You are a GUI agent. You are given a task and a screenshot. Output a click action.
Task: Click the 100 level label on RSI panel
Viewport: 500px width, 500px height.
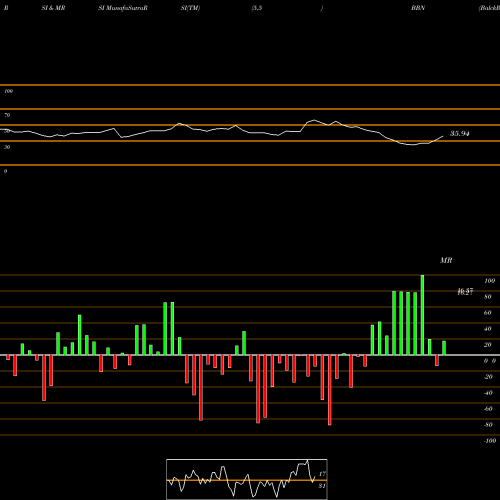click(8, 91)
